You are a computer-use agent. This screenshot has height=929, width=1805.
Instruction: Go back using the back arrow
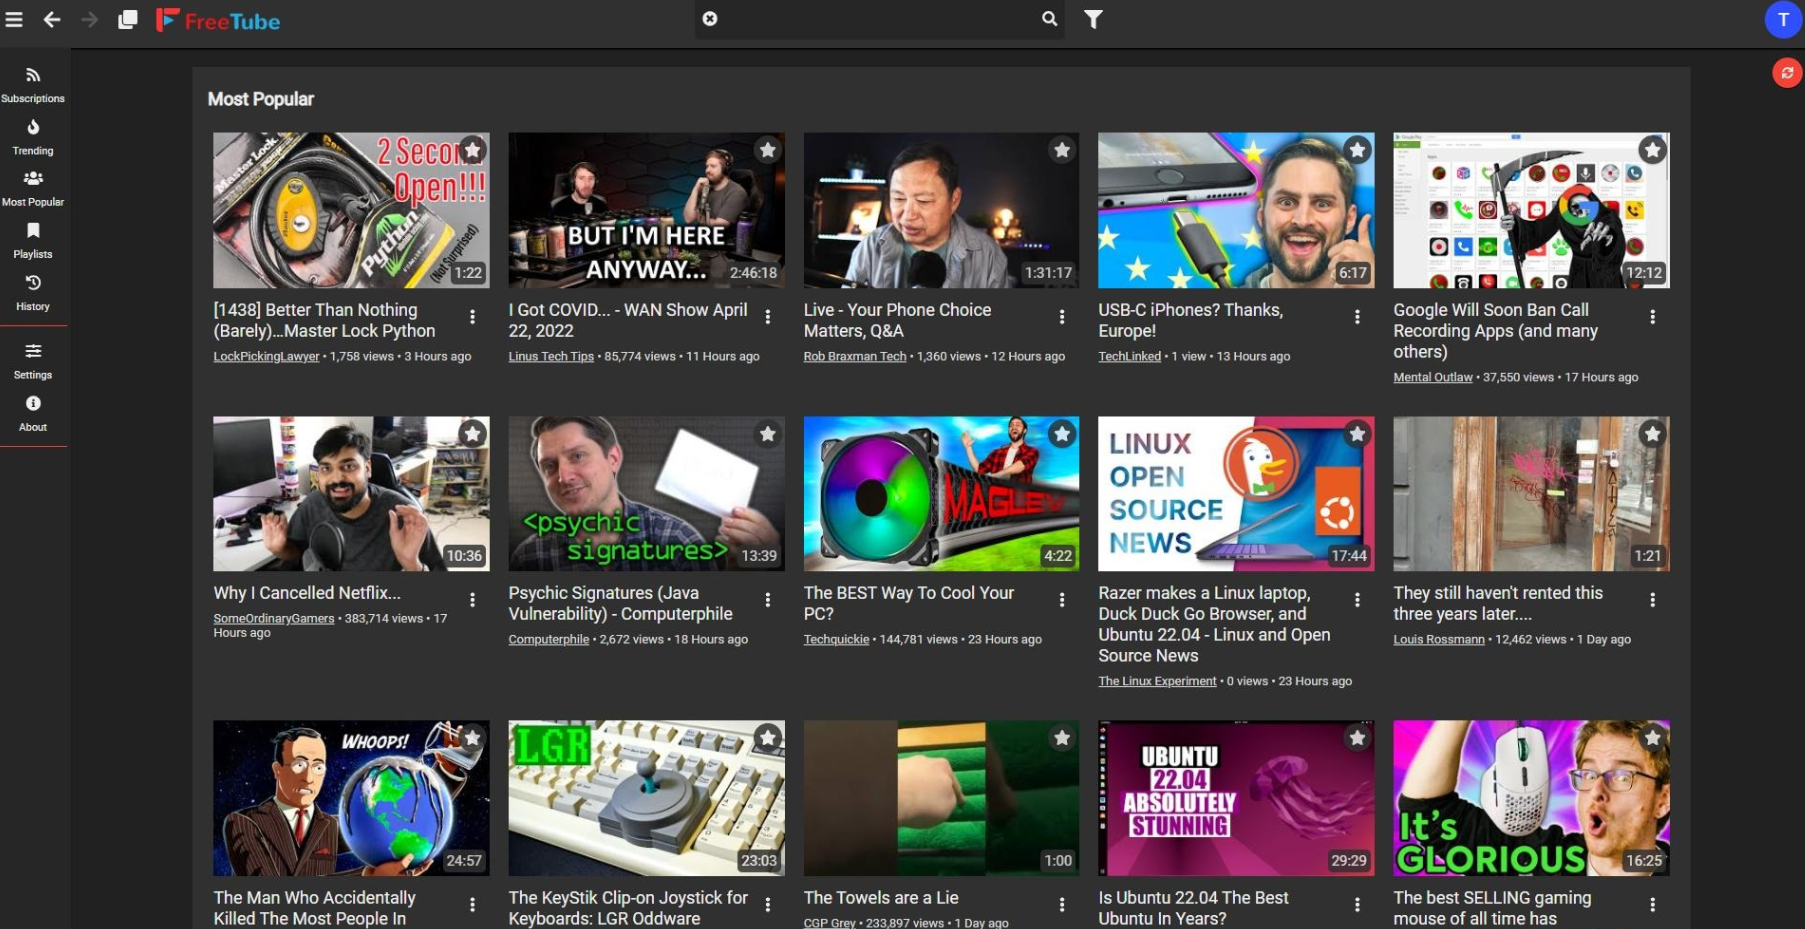pos(52,20)
